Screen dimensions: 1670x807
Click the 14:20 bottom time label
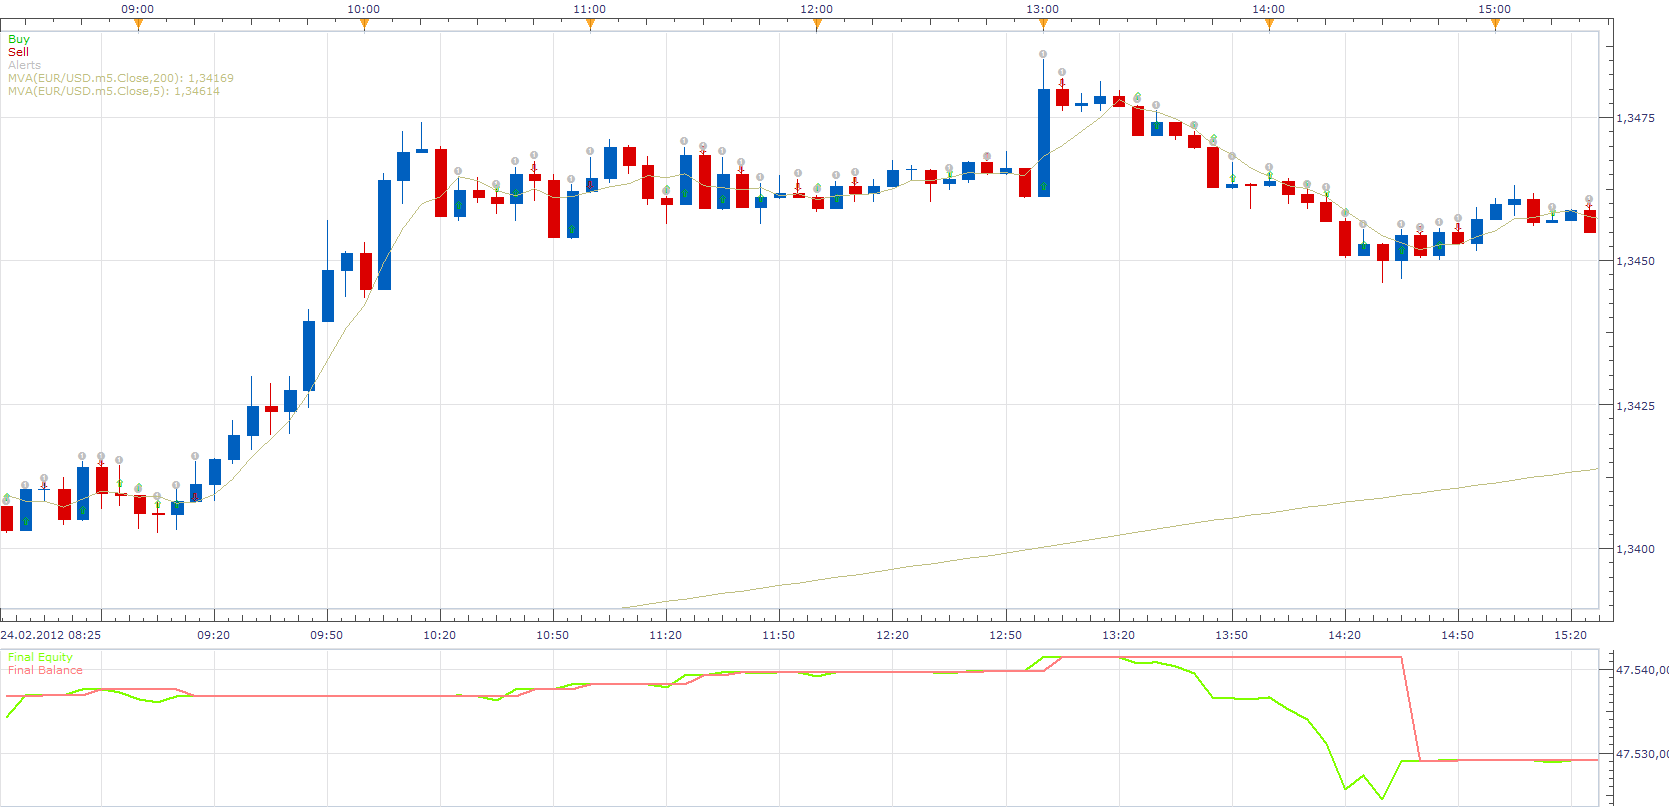1344,635
